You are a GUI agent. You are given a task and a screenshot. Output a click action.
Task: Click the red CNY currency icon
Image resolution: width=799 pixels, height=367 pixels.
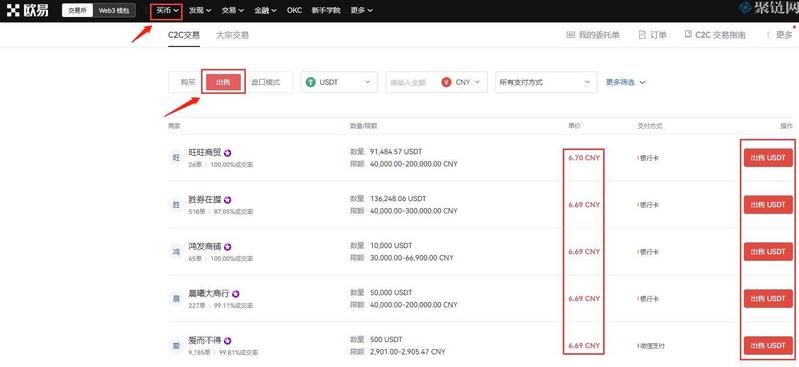[447, 82]
